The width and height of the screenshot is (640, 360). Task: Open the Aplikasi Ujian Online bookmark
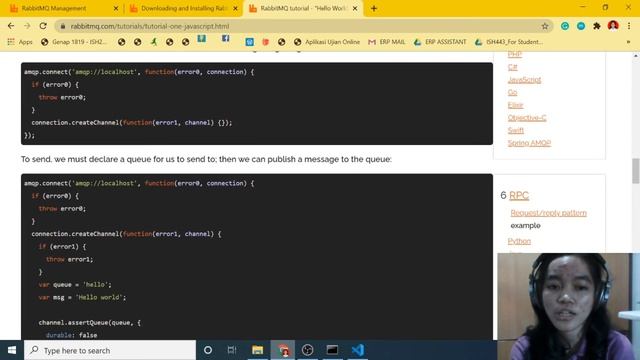tap(327, 42)
